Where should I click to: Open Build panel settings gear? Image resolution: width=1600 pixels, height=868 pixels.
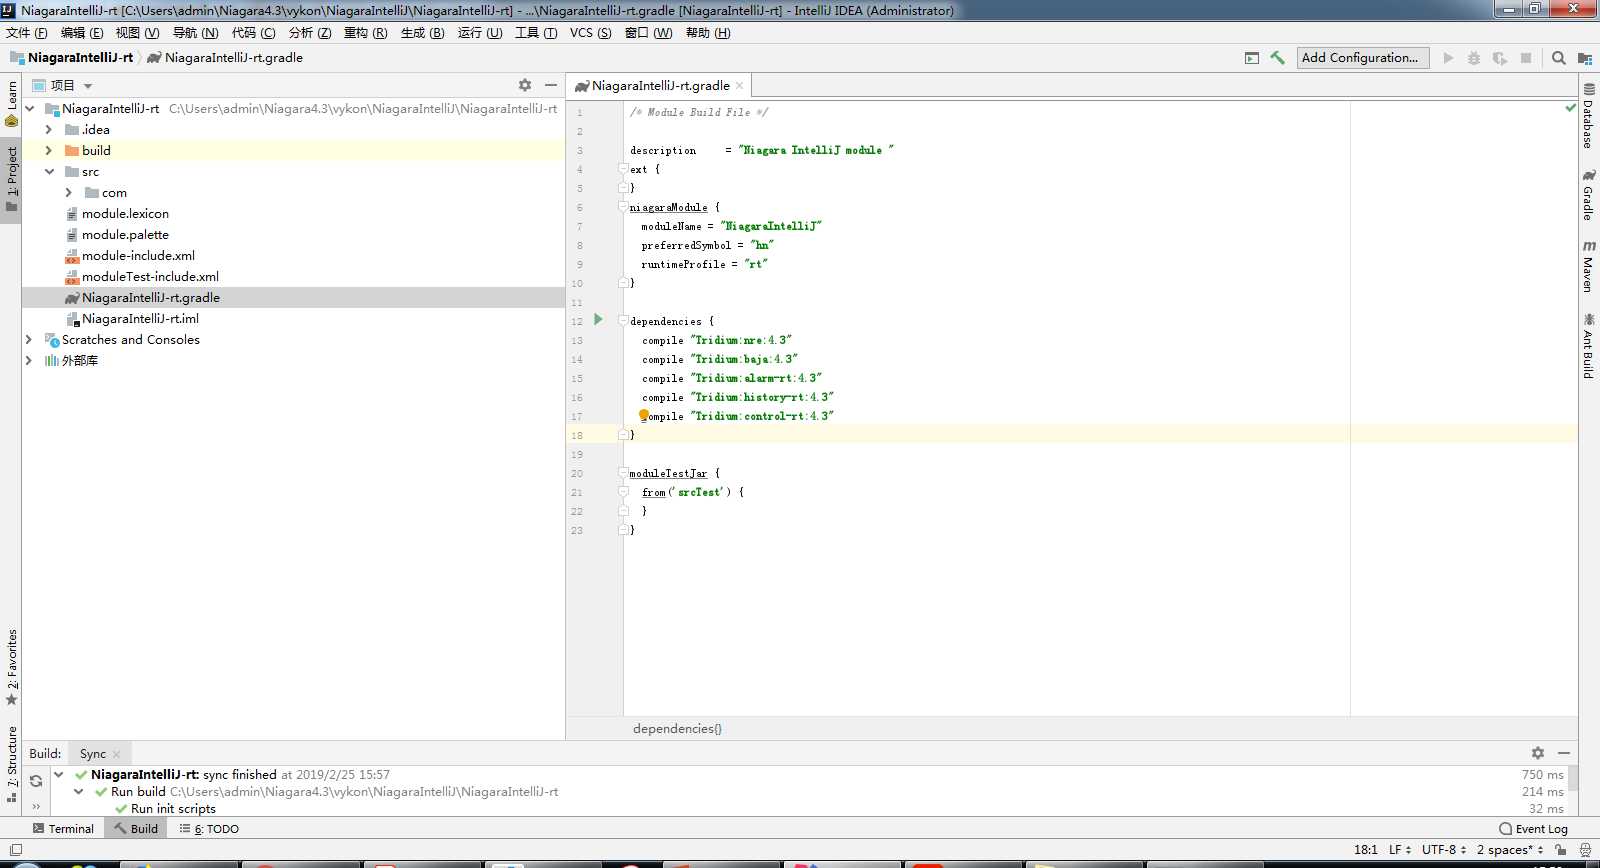pyautogui.click(x=1538, y=753)
